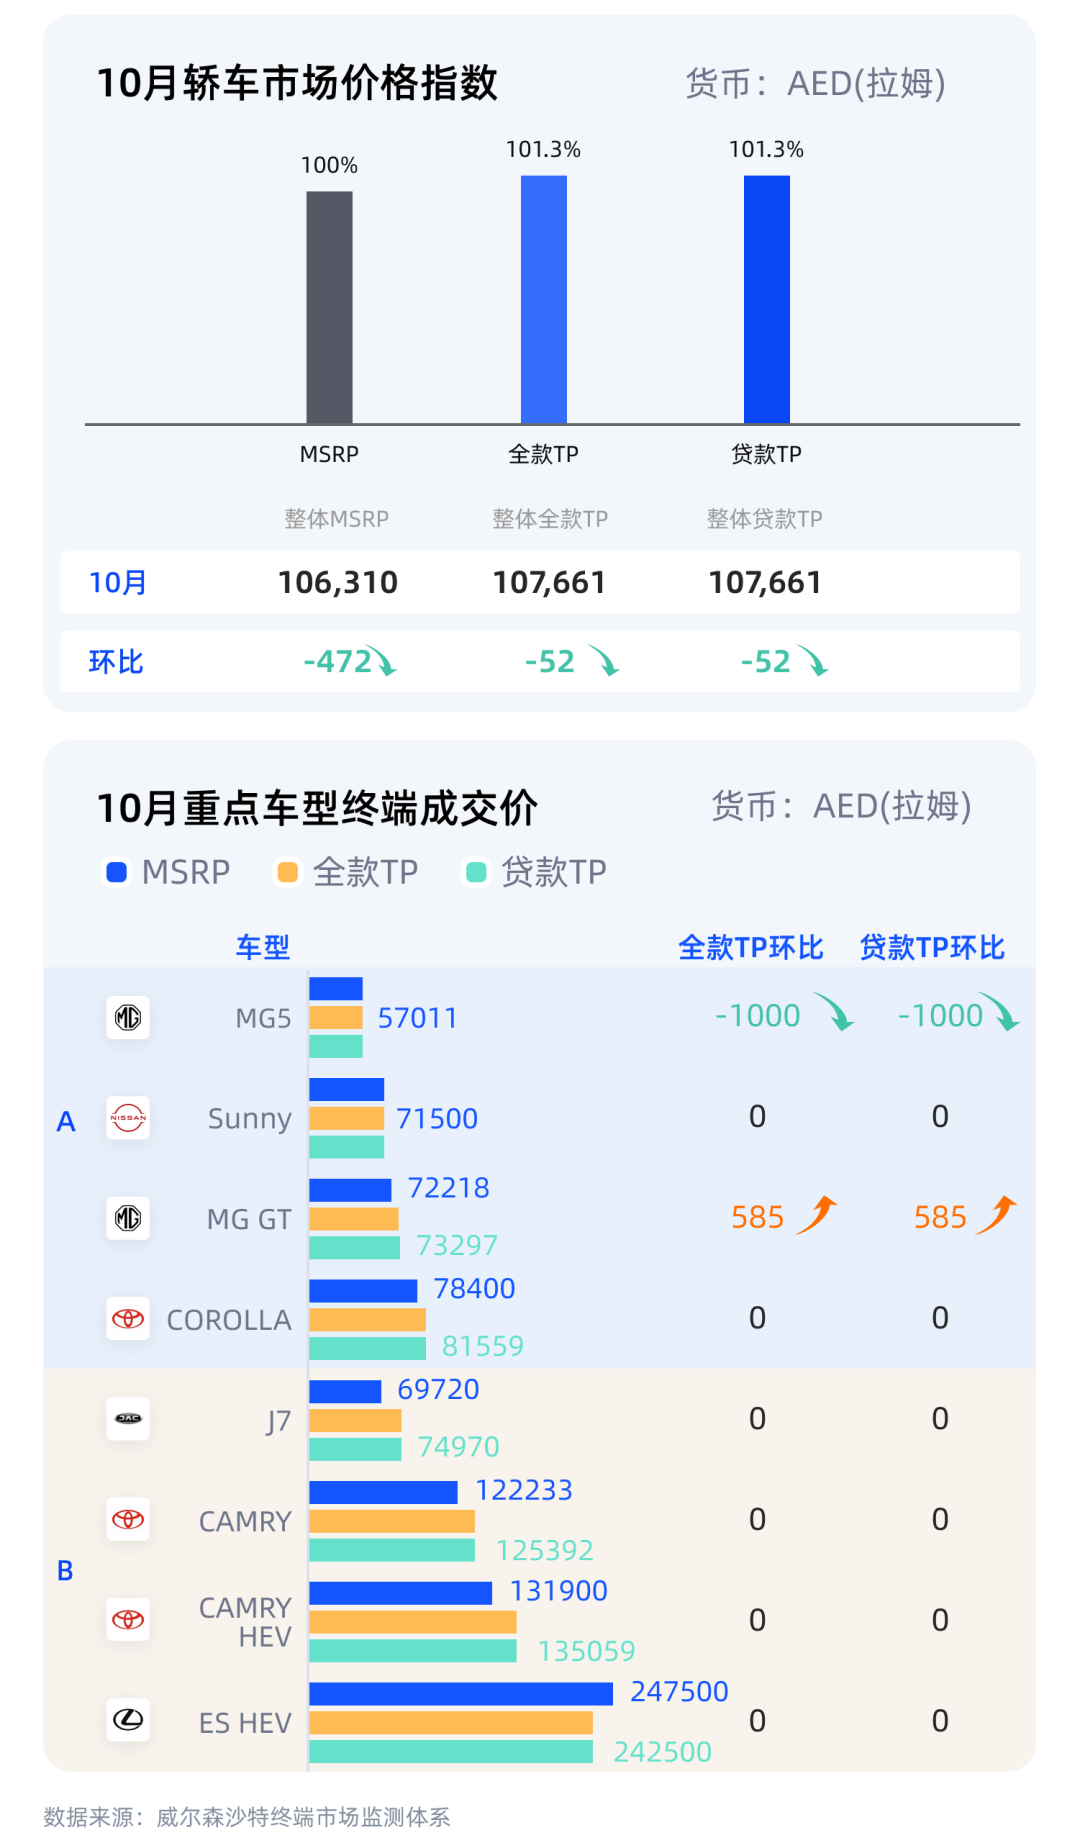The image size is (1080, 1848).
Task: Click the COROLLA MSRP 78400
Action: [x=474, y=1288]
